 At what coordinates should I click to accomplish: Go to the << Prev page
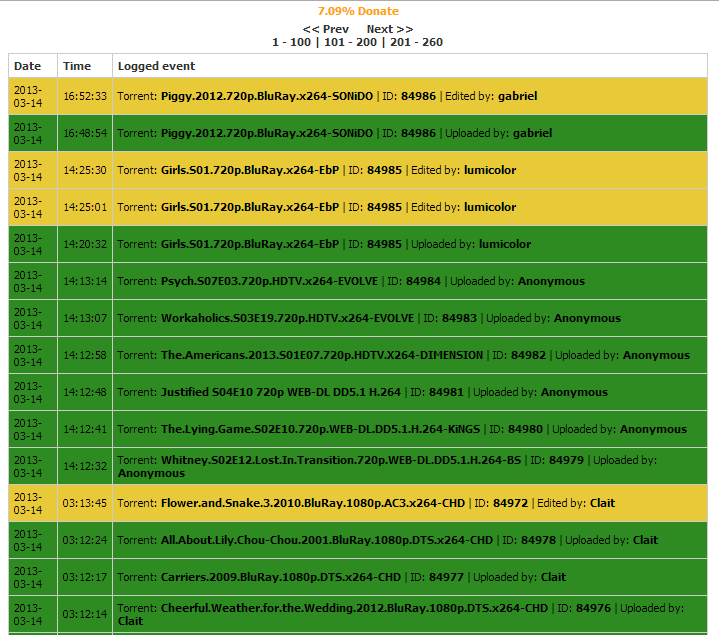coord(326,29)
